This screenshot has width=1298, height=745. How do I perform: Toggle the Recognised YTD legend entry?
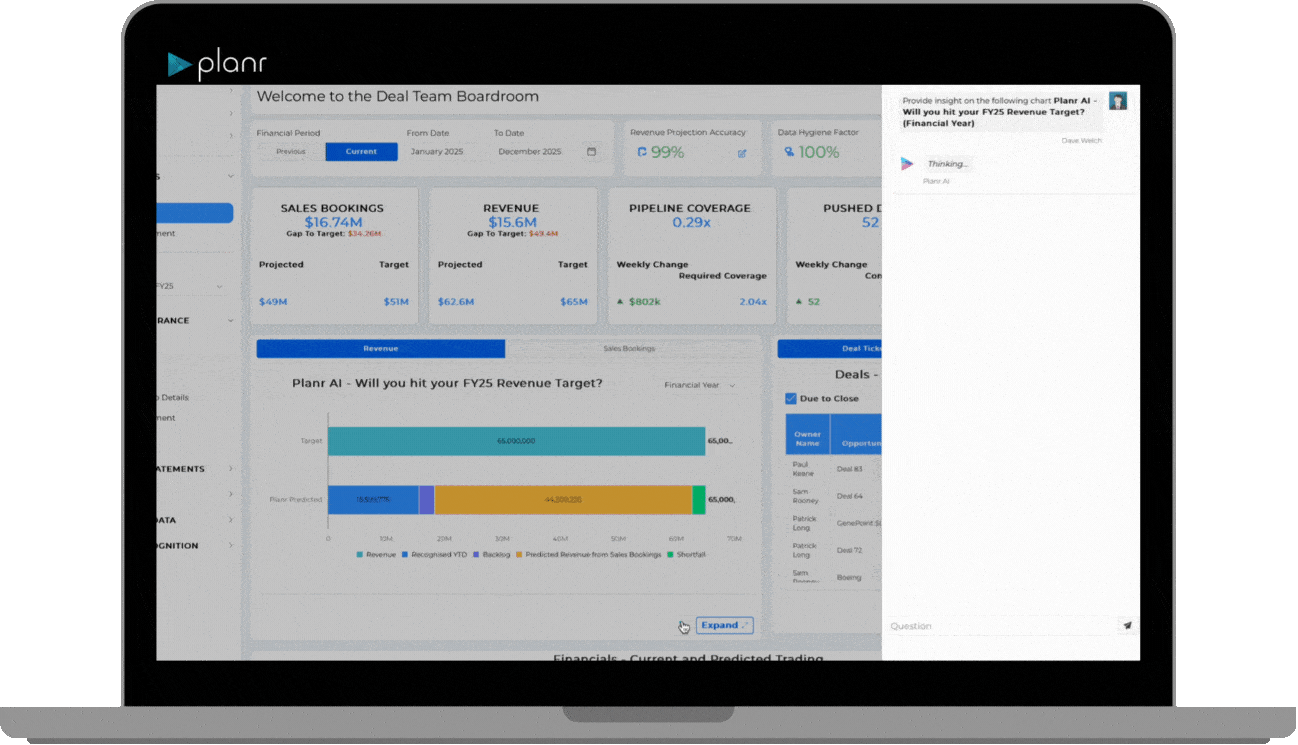(x=435, y=554)
